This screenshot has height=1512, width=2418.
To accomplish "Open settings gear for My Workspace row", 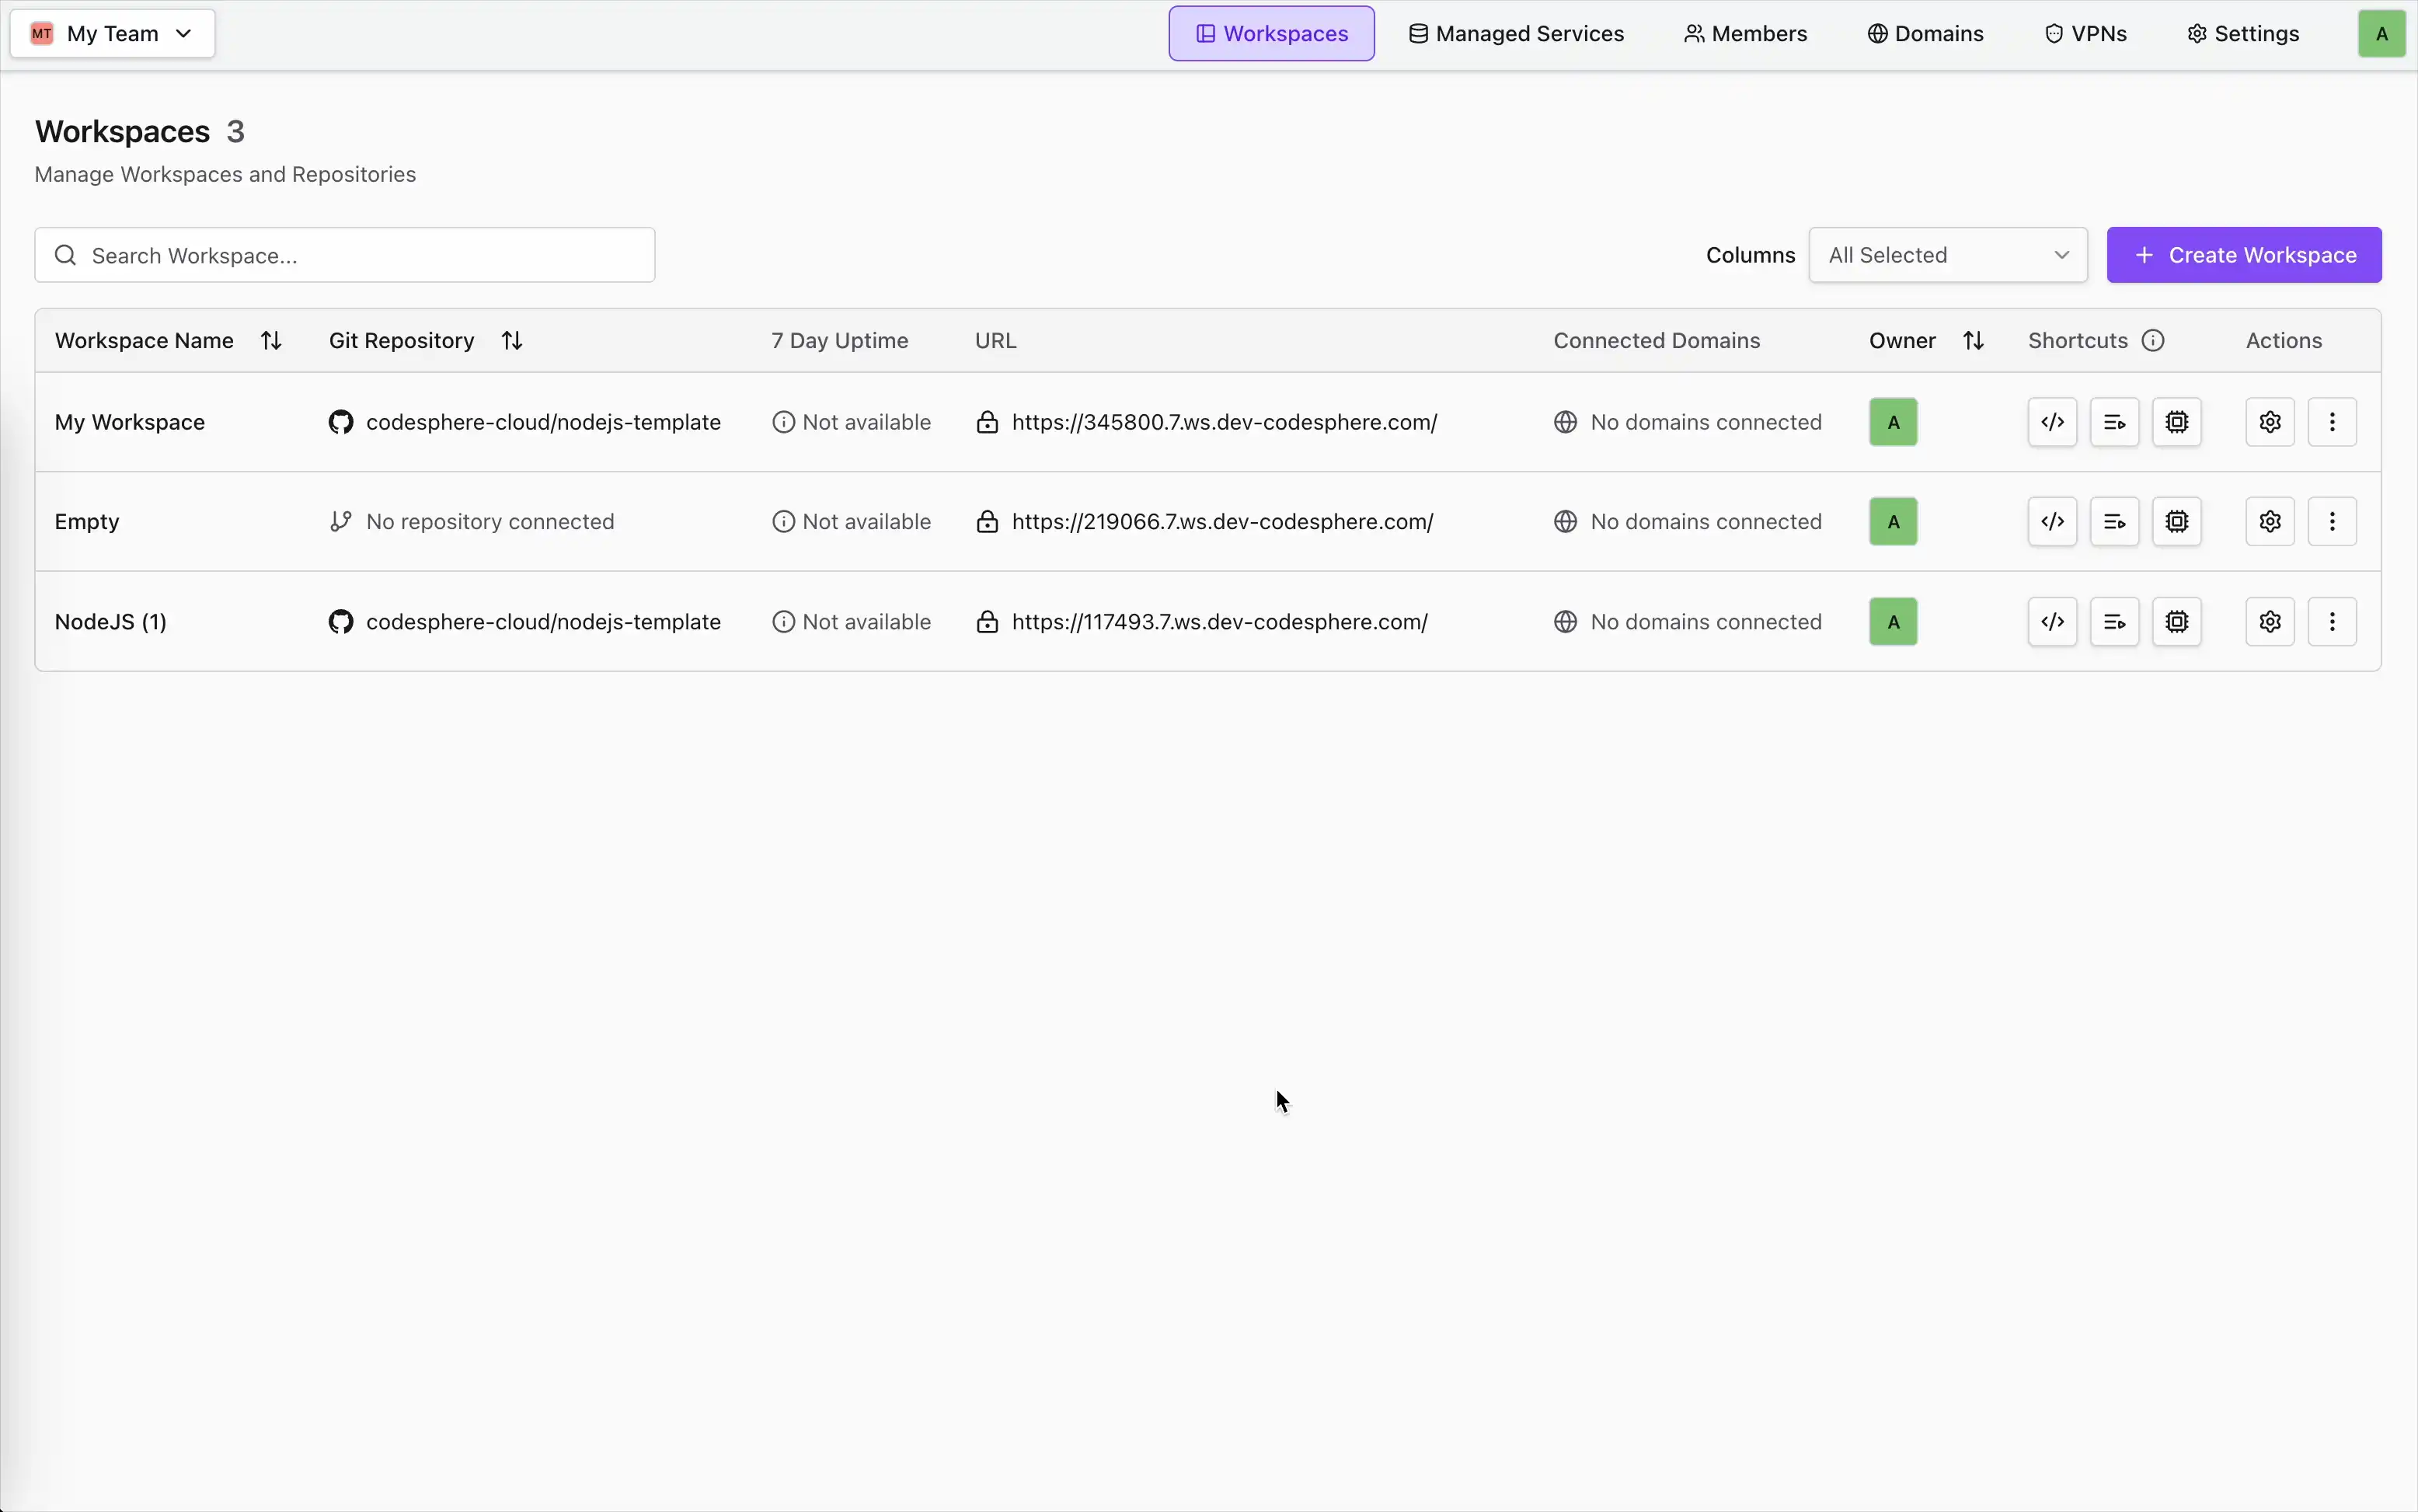I will [2269, 422].
